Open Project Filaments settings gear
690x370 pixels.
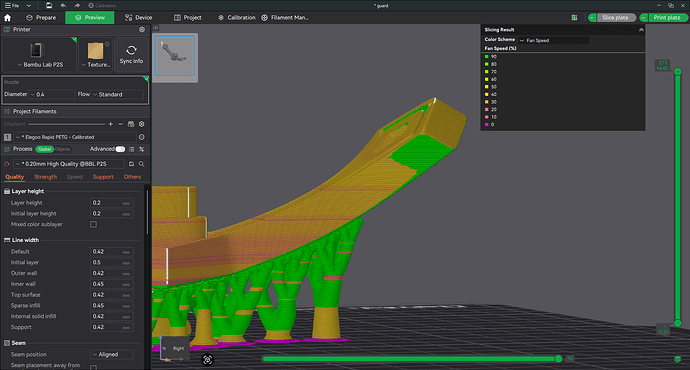coord(142,124)
